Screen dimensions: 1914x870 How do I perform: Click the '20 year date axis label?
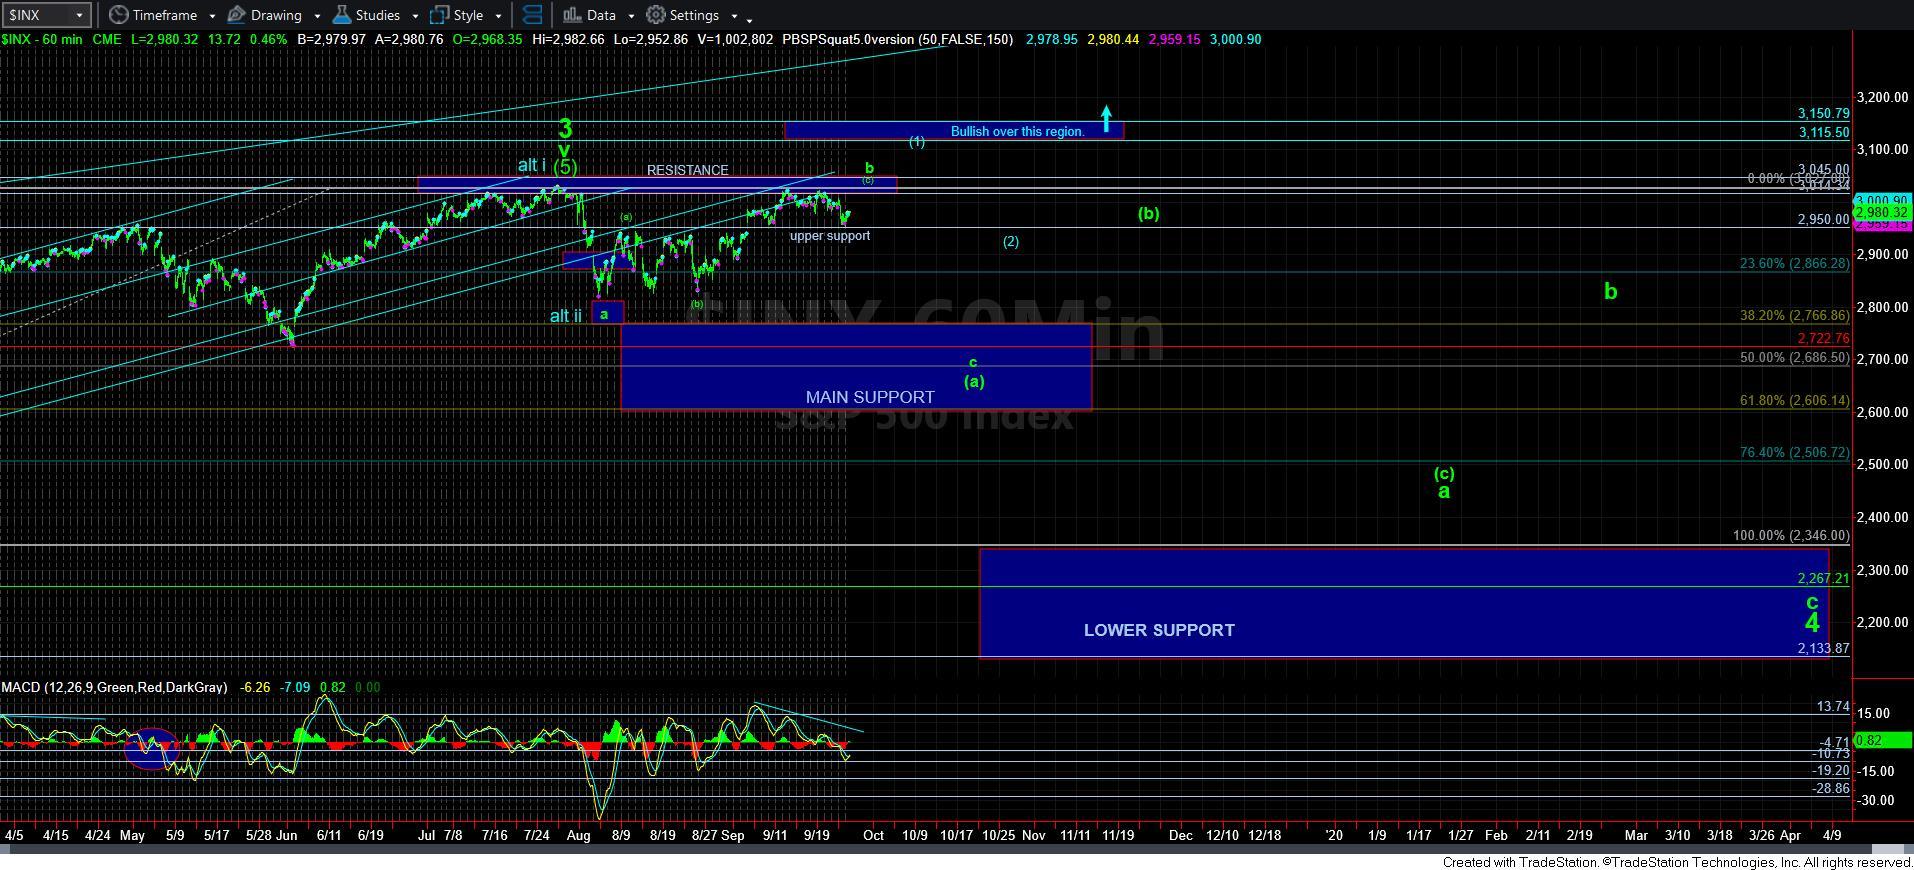pos(1334,834)
